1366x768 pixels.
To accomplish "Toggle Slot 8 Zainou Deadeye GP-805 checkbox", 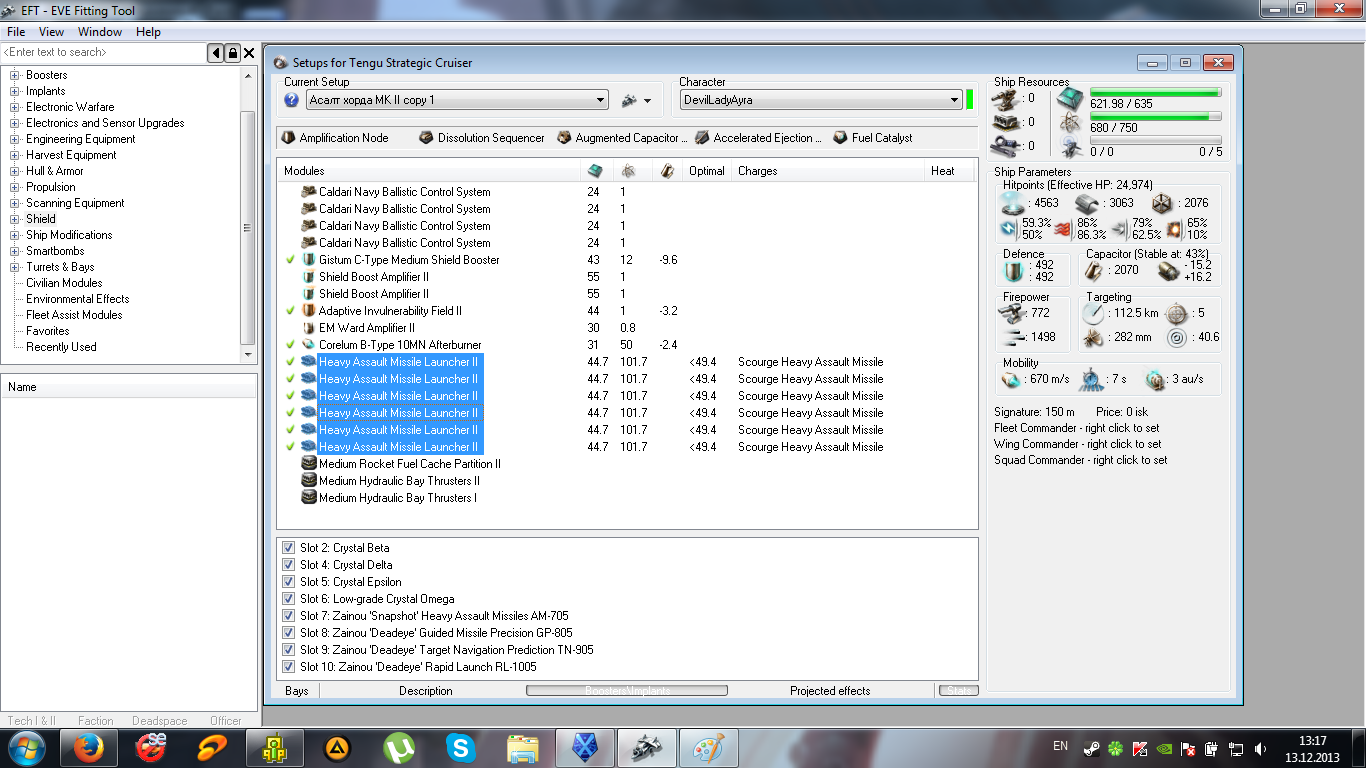I will point(288,633).
